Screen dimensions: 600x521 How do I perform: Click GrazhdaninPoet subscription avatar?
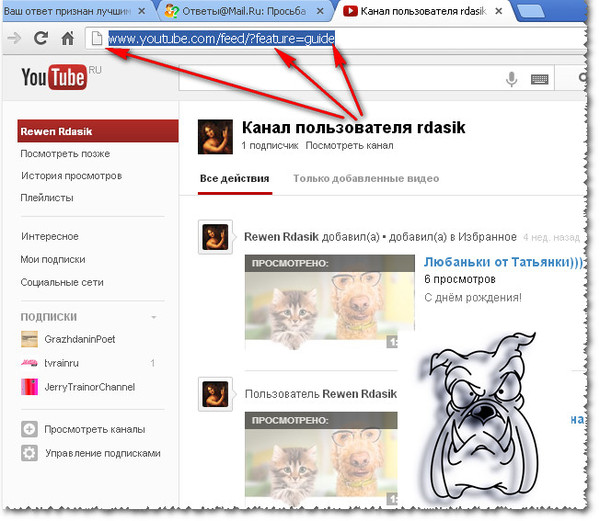[x=29, y=339]
